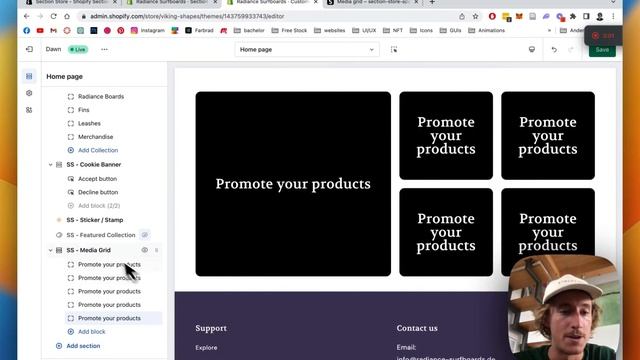Reload the page with browser refresh icon

click(53, 16)
